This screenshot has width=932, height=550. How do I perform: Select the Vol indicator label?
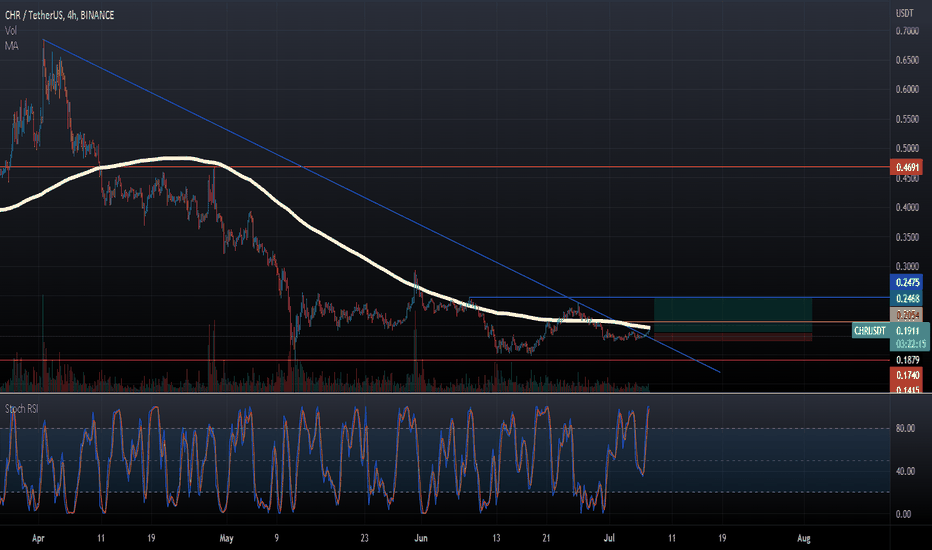pos(11,31)
